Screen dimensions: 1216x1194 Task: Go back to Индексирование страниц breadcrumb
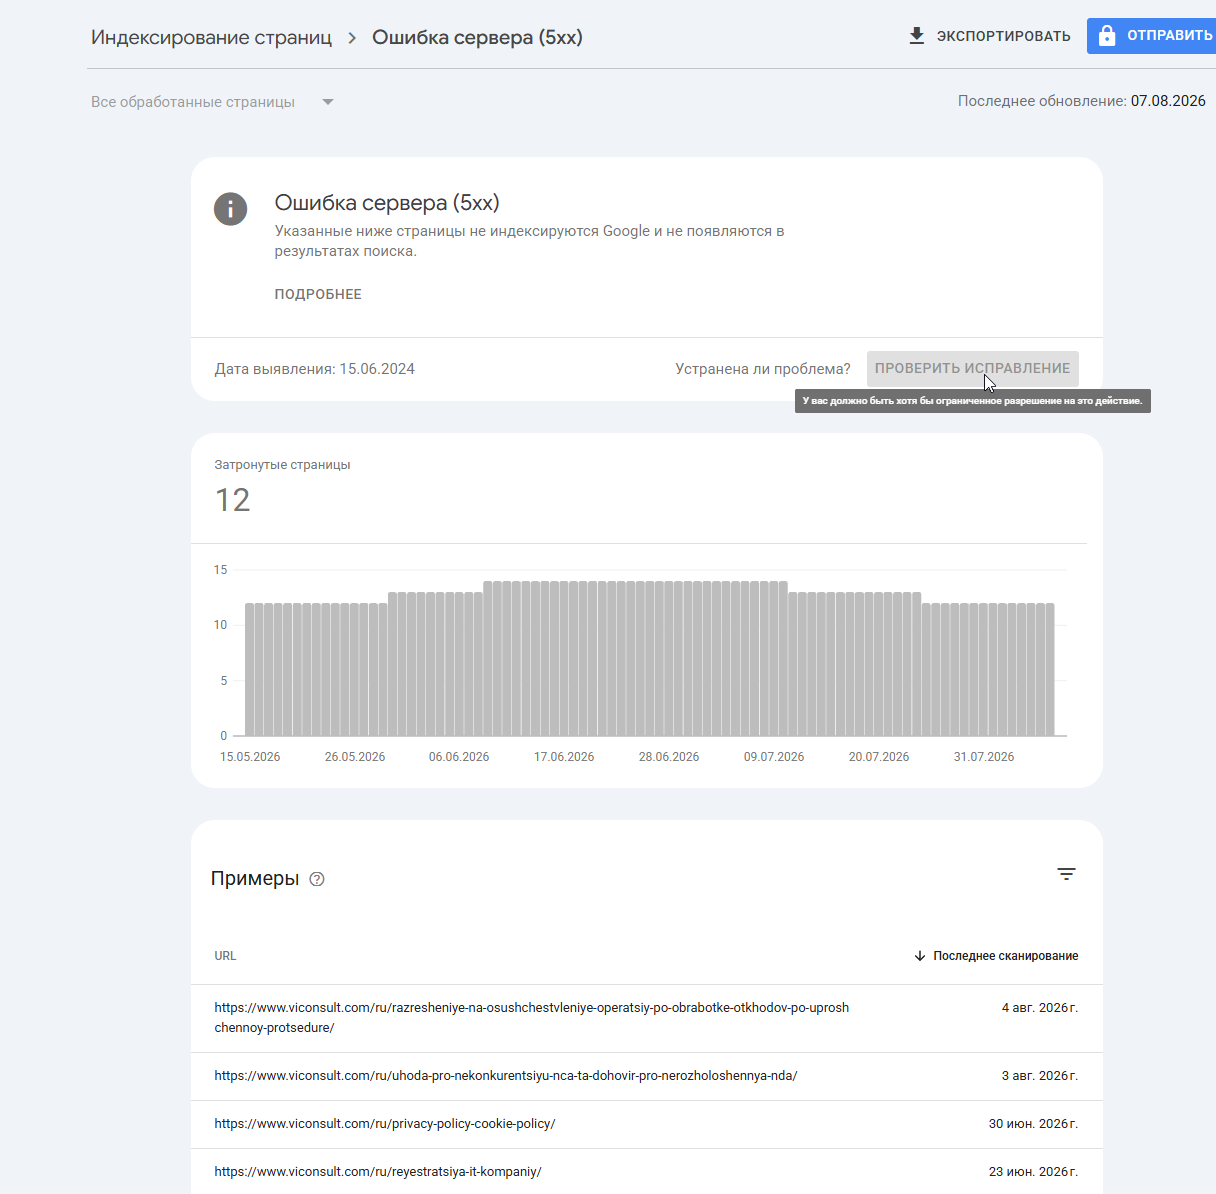(x=211, y=38)
